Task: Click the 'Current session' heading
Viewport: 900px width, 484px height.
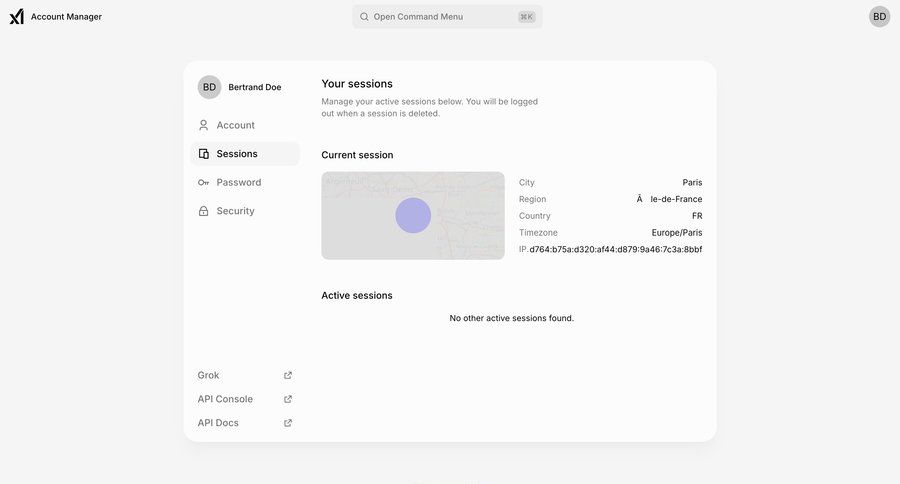Action: [x=357, y=155]
